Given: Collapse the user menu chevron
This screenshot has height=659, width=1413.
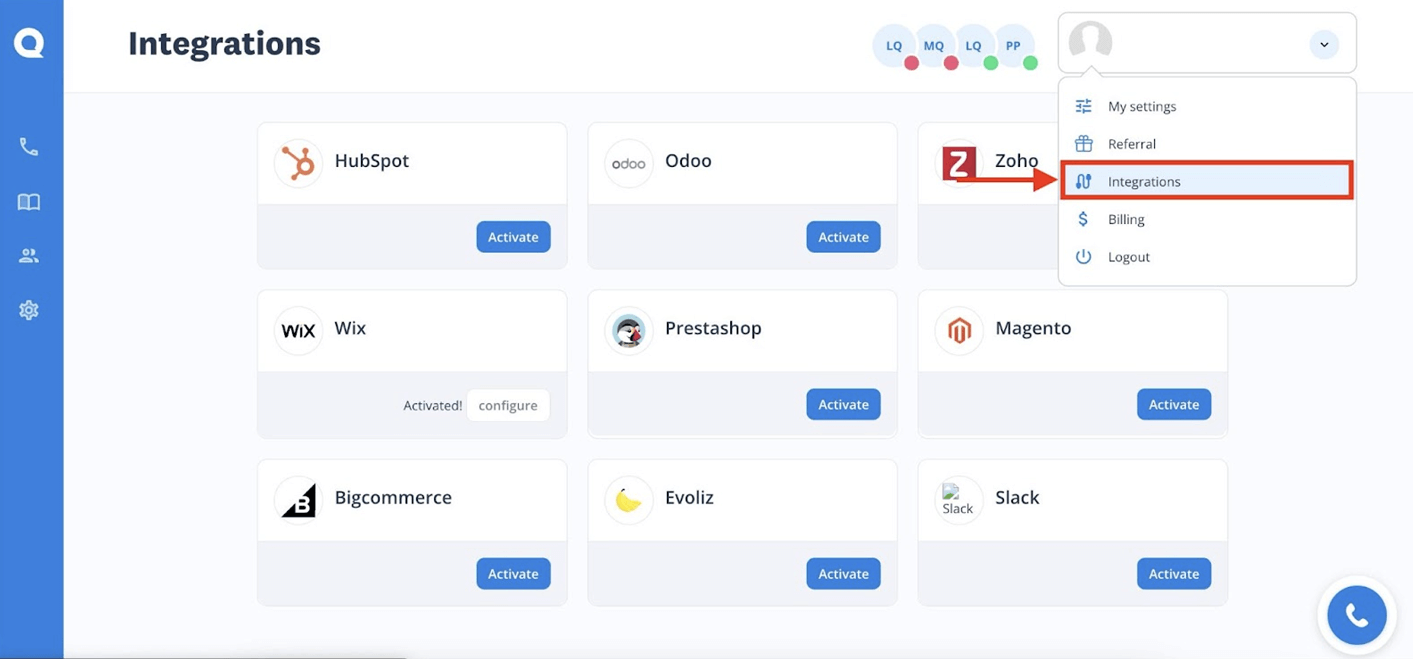Looking at the screenshot, I should tap(1324, 44).
